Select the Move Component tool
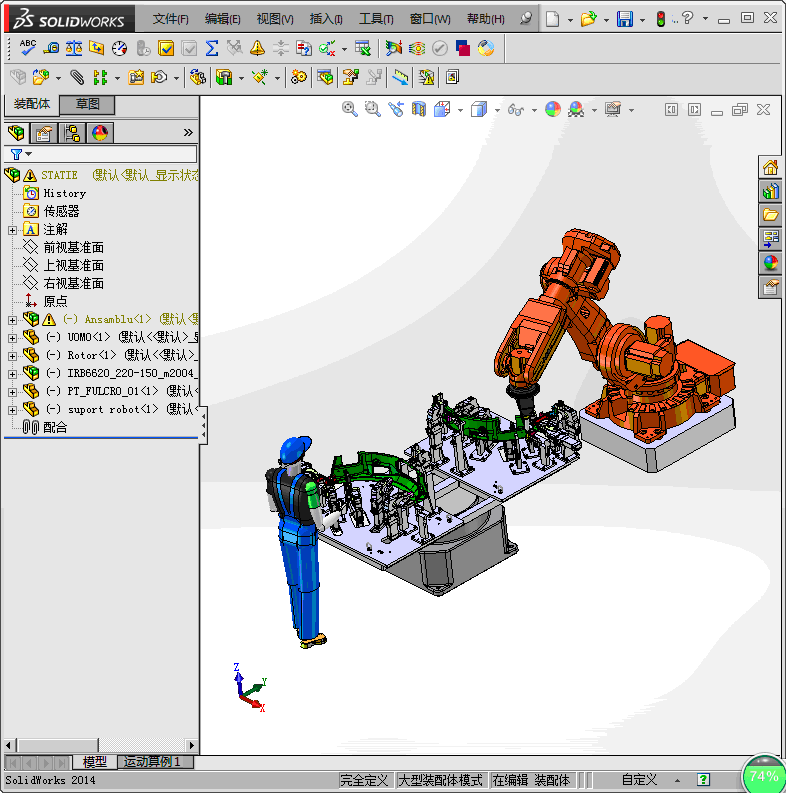The image size is (786, 793). (159, 77)
